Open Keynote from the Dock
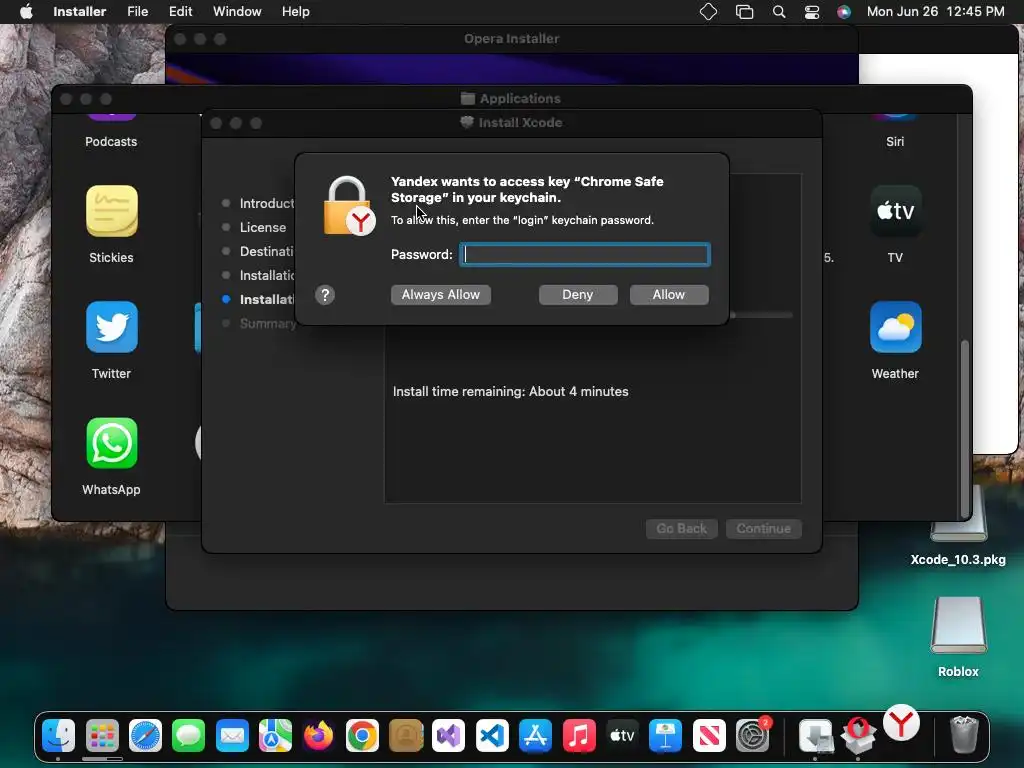Screen dimensions: 1024x768 [665, 737]
